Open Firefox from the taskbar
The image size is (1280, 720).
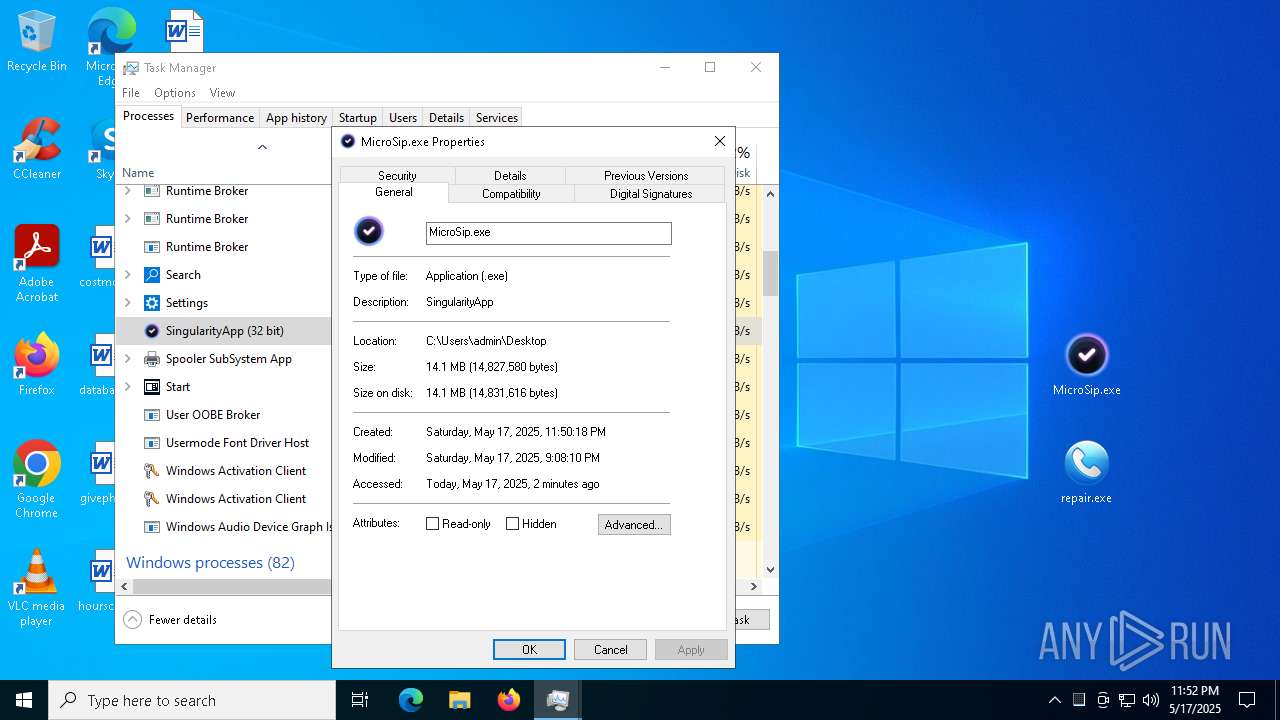pos(509,700)
